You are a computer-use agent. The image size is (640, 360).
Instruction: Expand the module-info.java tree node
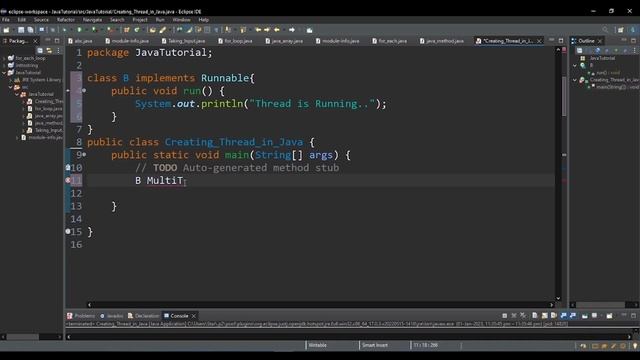click(17, 138)
